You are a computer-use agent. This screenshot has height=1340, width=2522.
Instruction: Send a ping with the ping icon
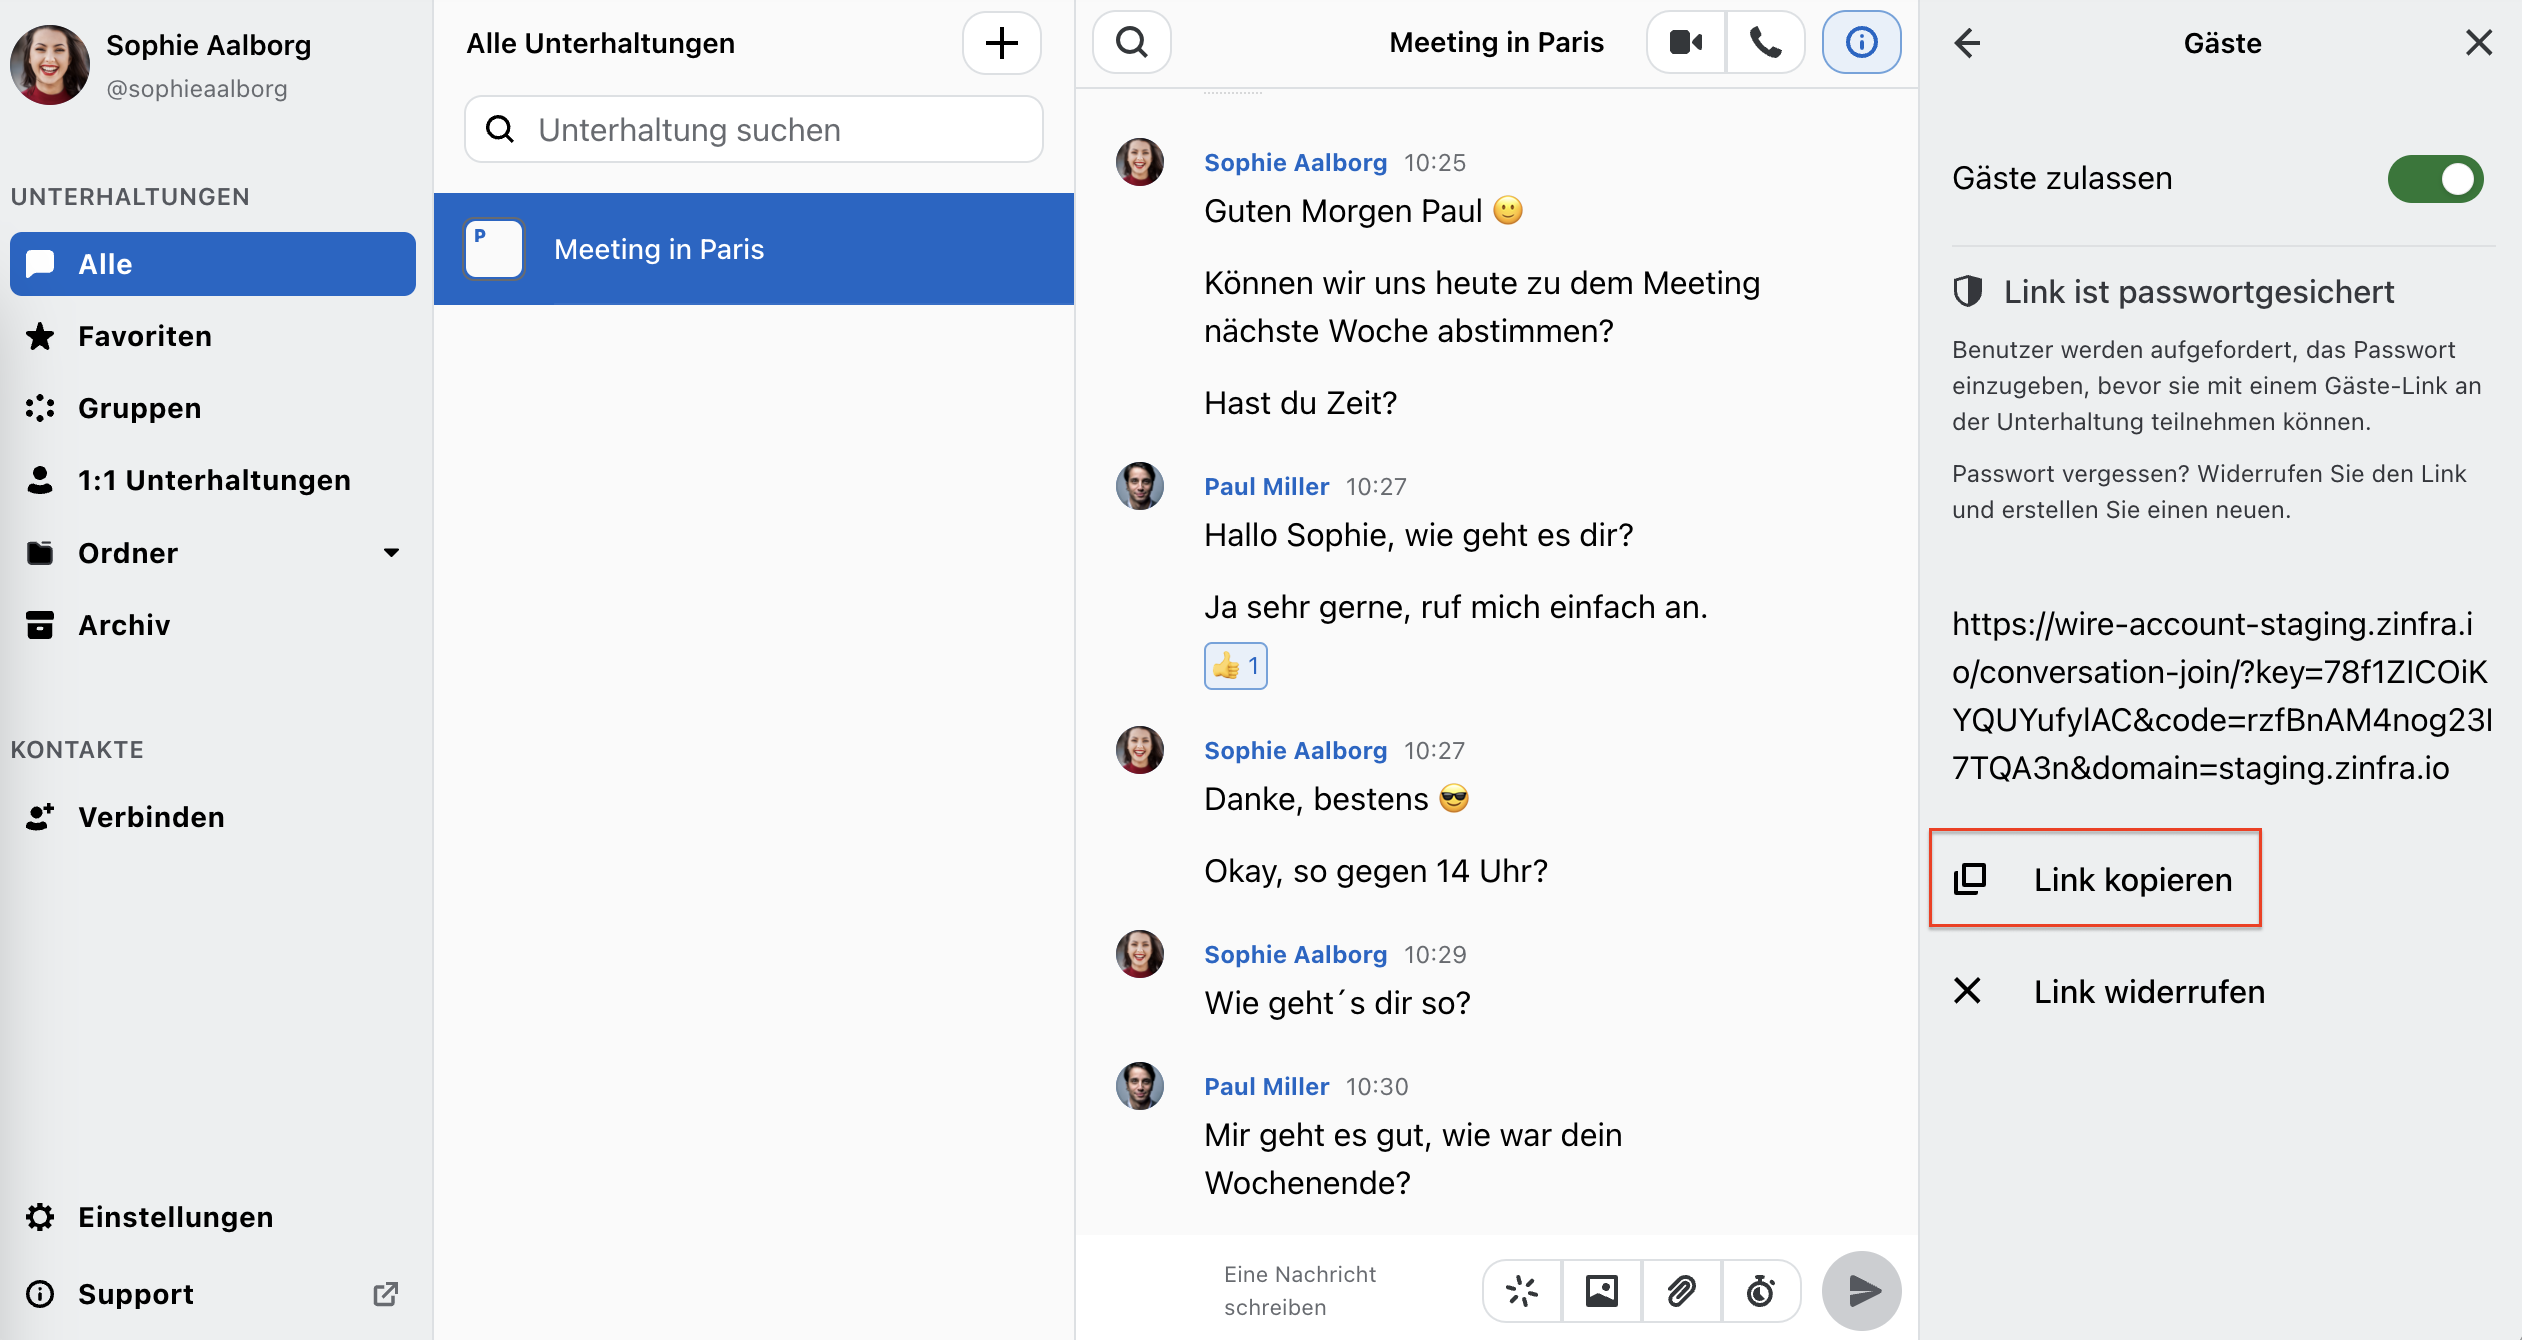1522,1291
